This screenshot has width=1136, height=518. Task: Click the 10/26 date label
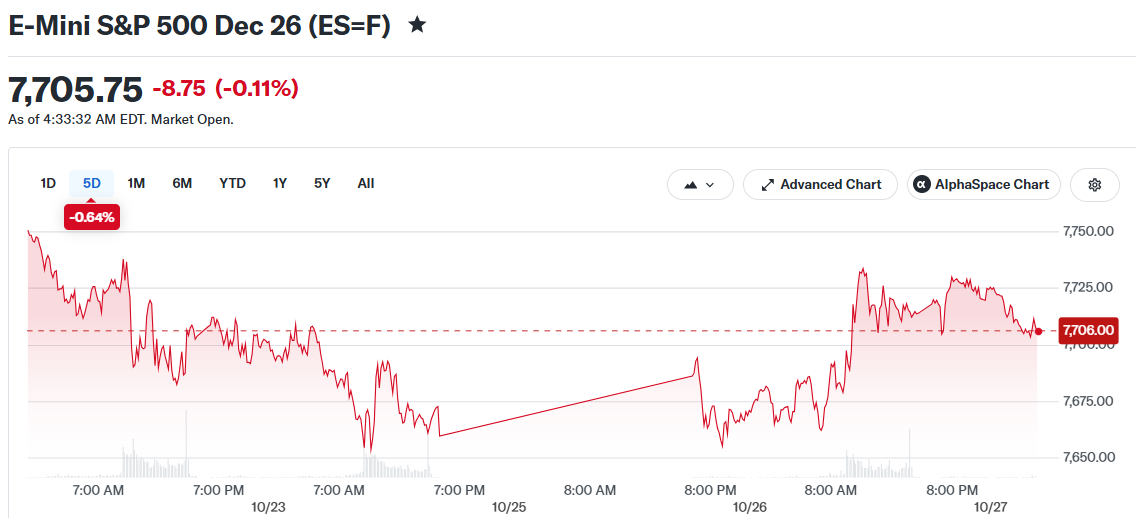tap(750, 506)
